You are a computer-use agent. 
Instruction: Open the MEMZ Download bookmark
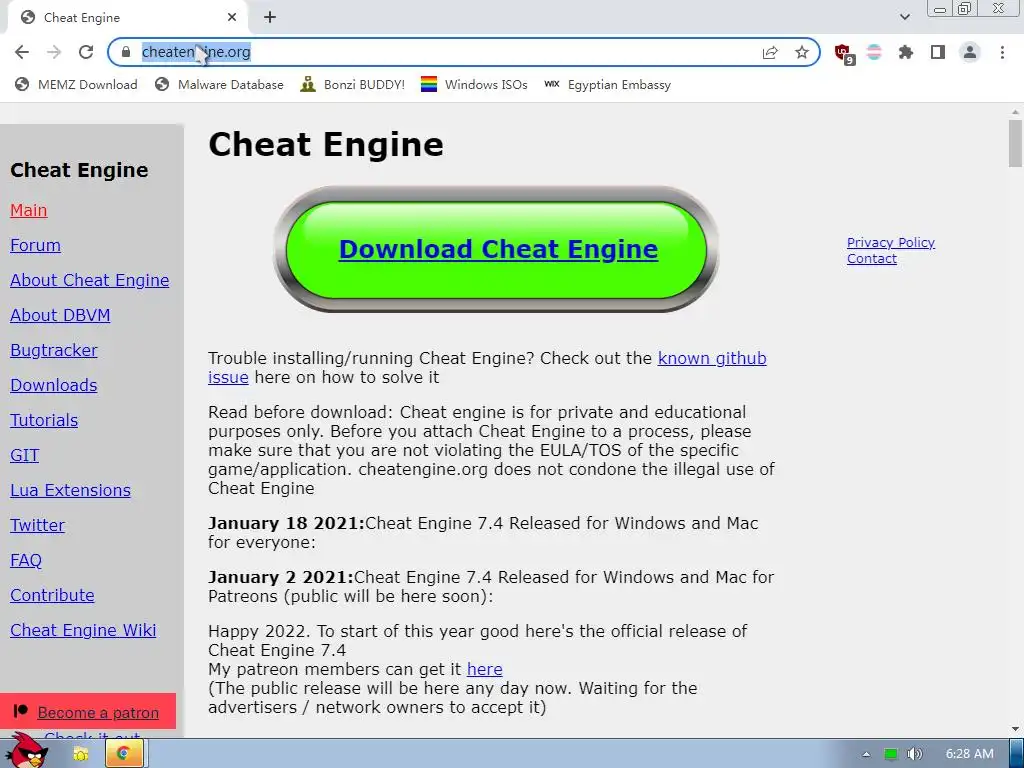(76, 85)
